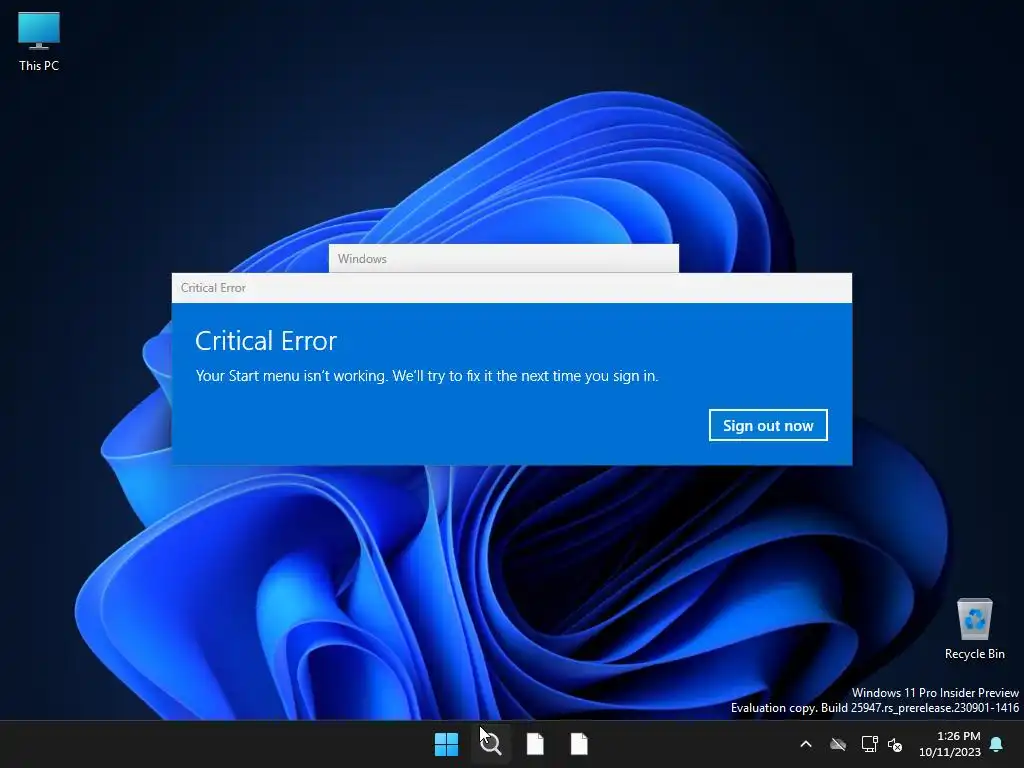The height and width of the screenshot is (768, 1024).
Task: Click the Start menu isn't working message
Action: point(427,376)
